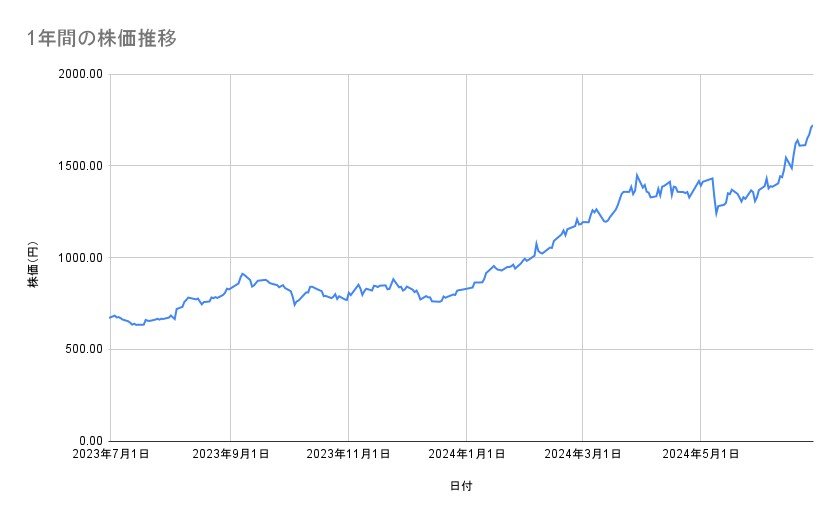Click the line's starting point at the left edge

pyautogui.click(x=111, y=317)
